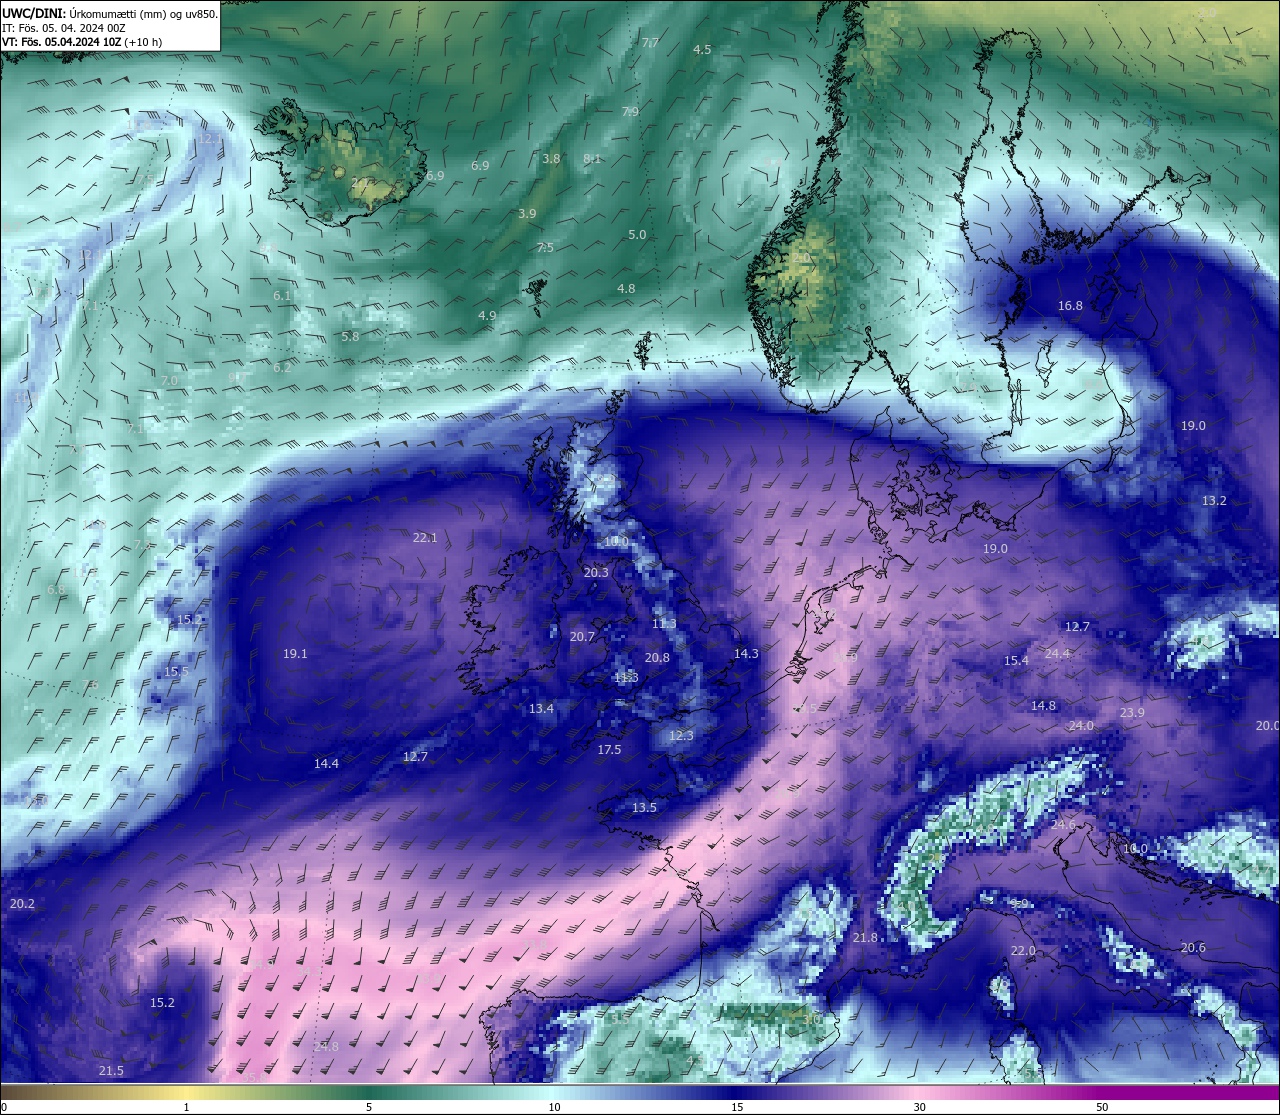Click the 21.8 value over southern France
The image size is (1280, 1115).
(x=865, y=938)
